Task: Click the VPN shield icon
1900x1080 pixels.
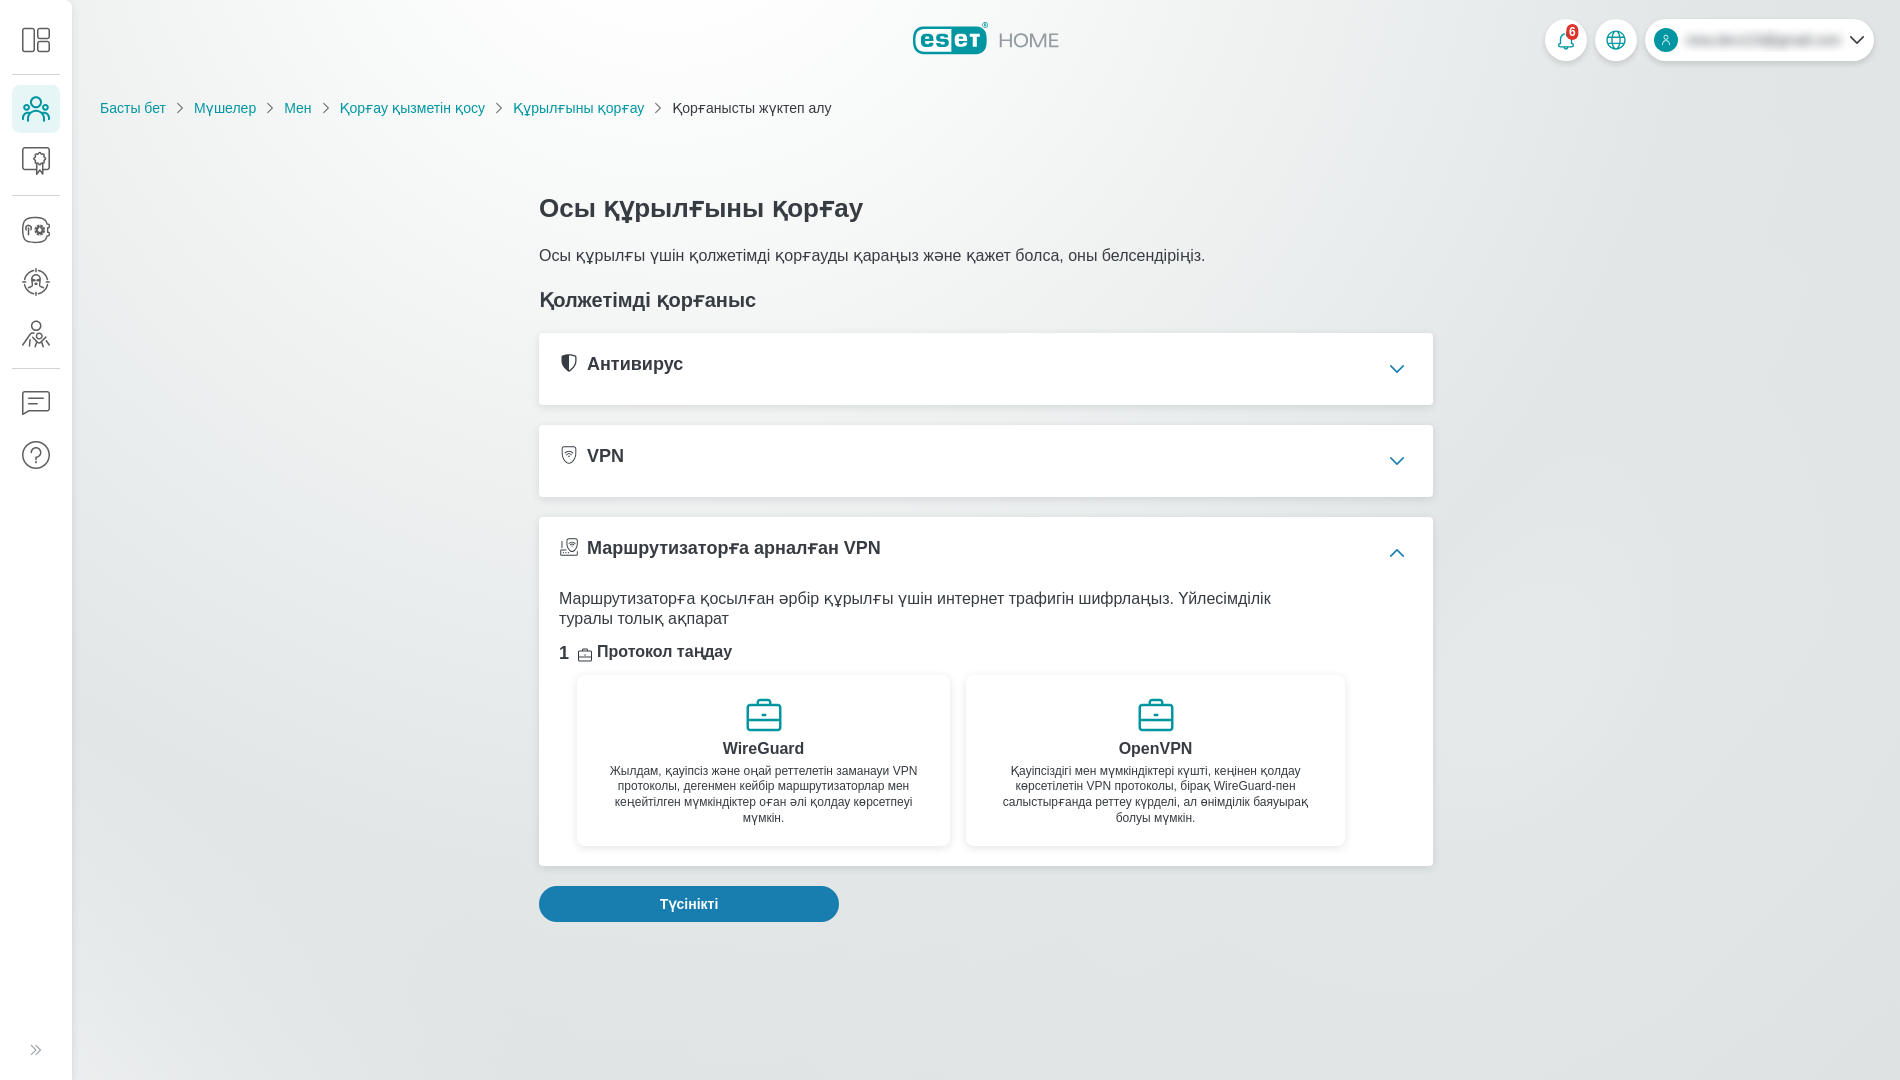Action: 569,455
